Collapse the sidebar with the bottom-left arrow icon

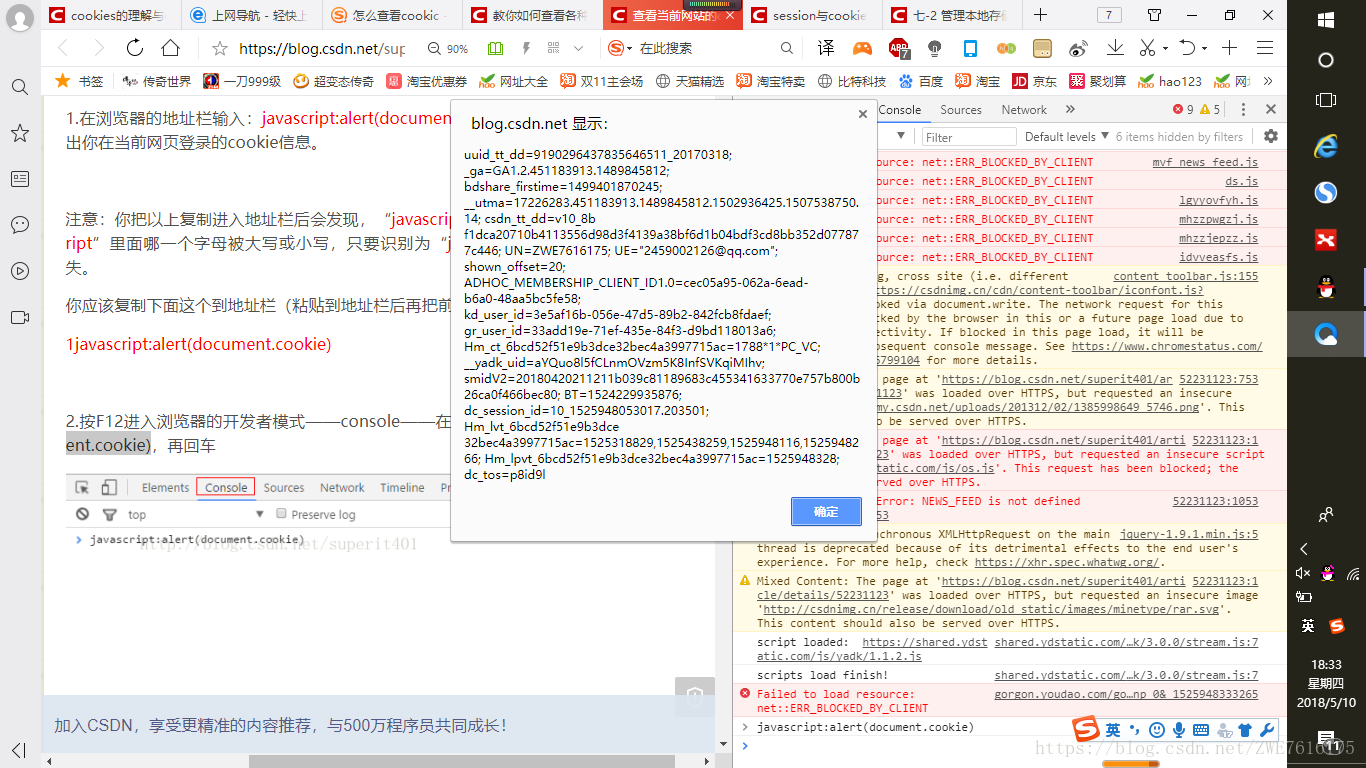(19, 750)
